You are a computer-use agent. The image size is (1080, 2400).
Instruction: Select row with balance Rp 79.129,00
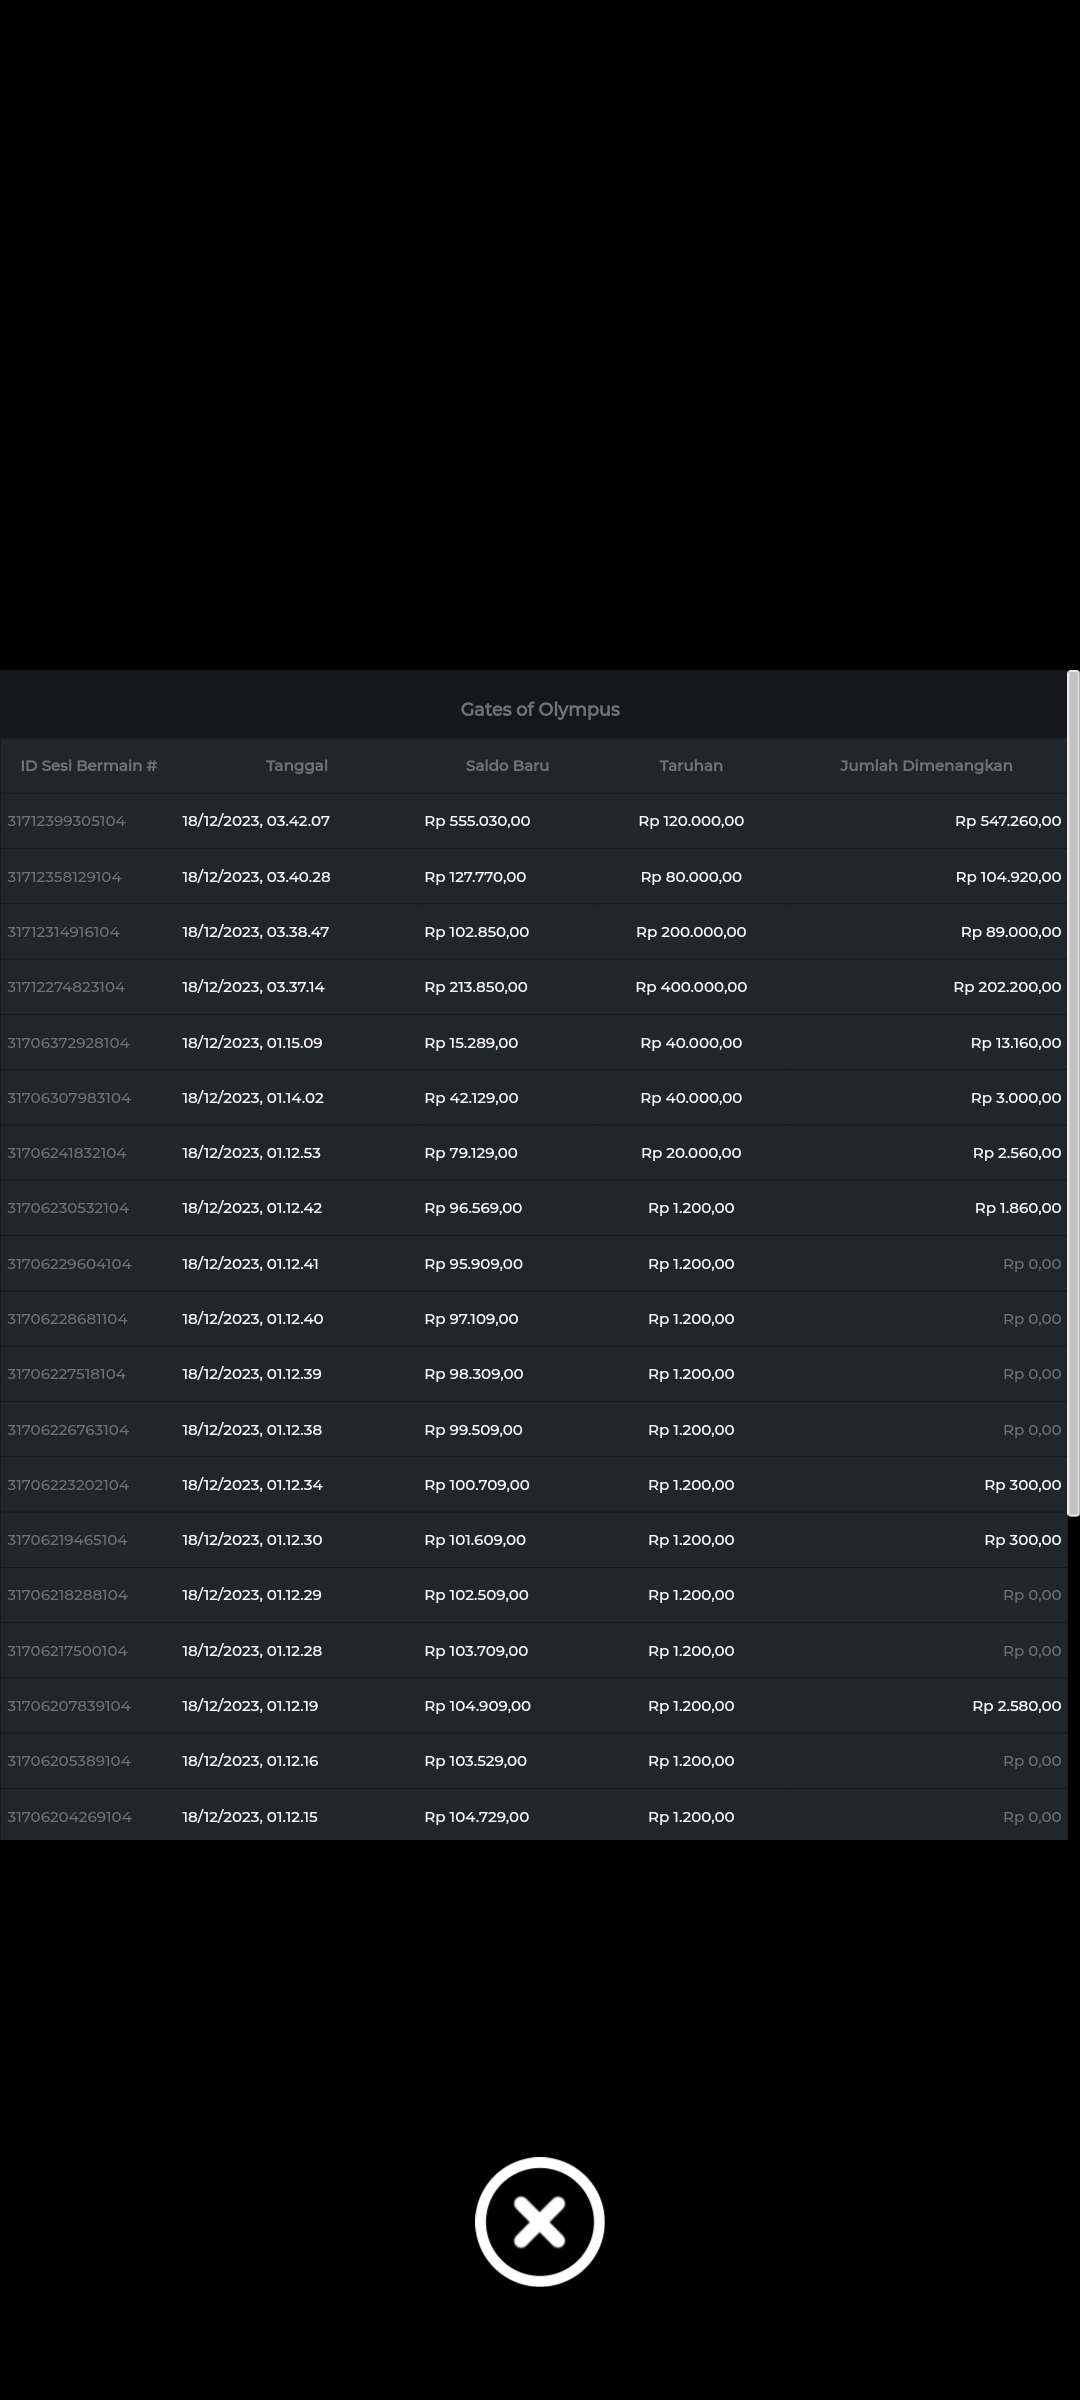pos(471,1153)
